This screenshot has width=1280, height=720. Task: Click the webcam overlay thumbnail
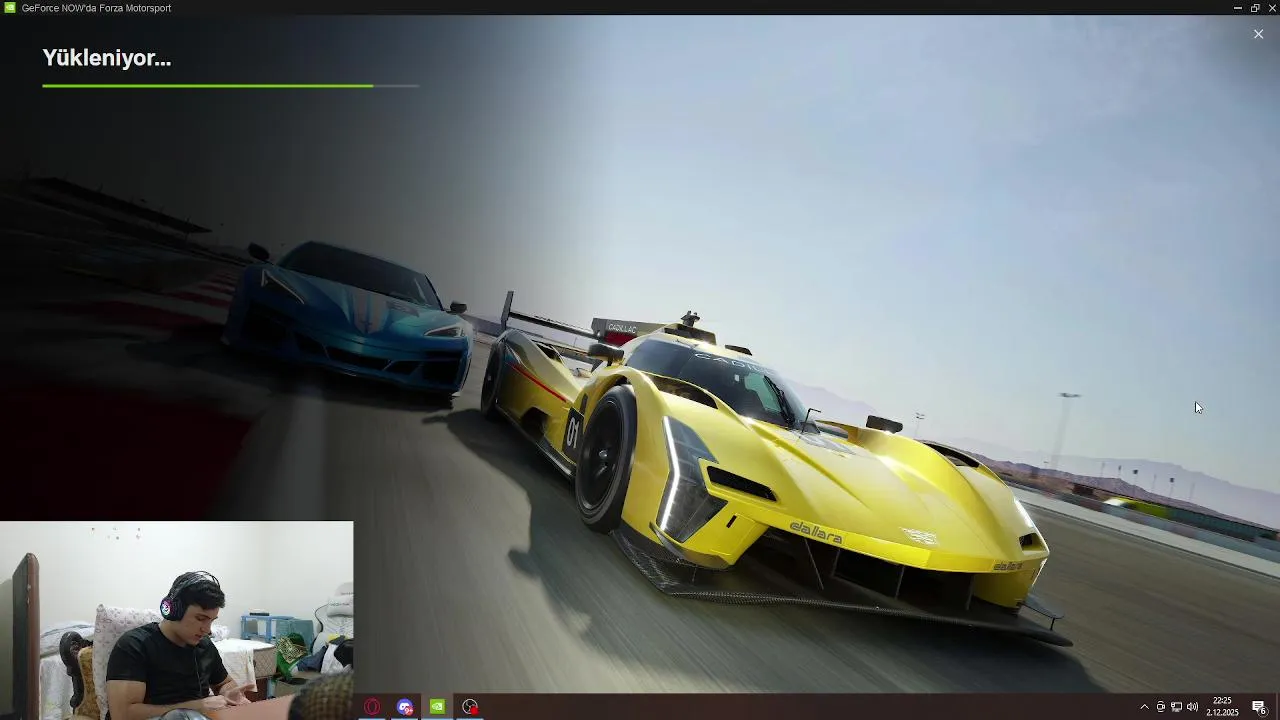click(176, 620)
